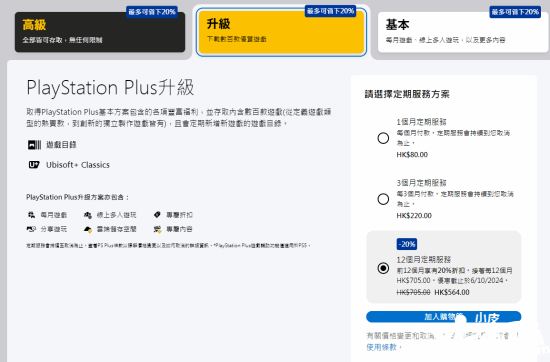Click the 分享遊玩 feature label
Viewport: 550px width, 362px height.
point(54,229)
